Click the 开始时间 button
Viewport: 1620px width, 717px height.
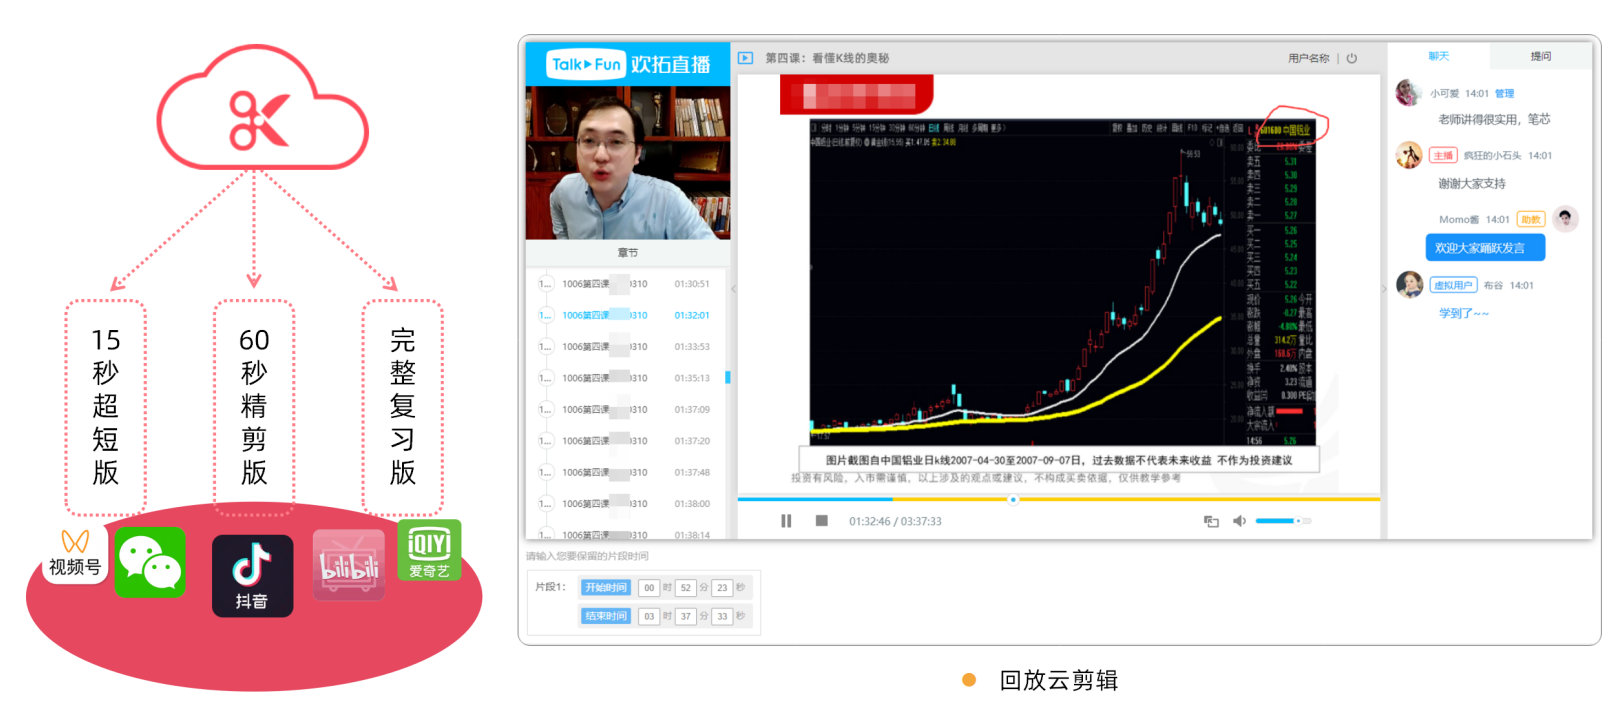pos(606,588)
